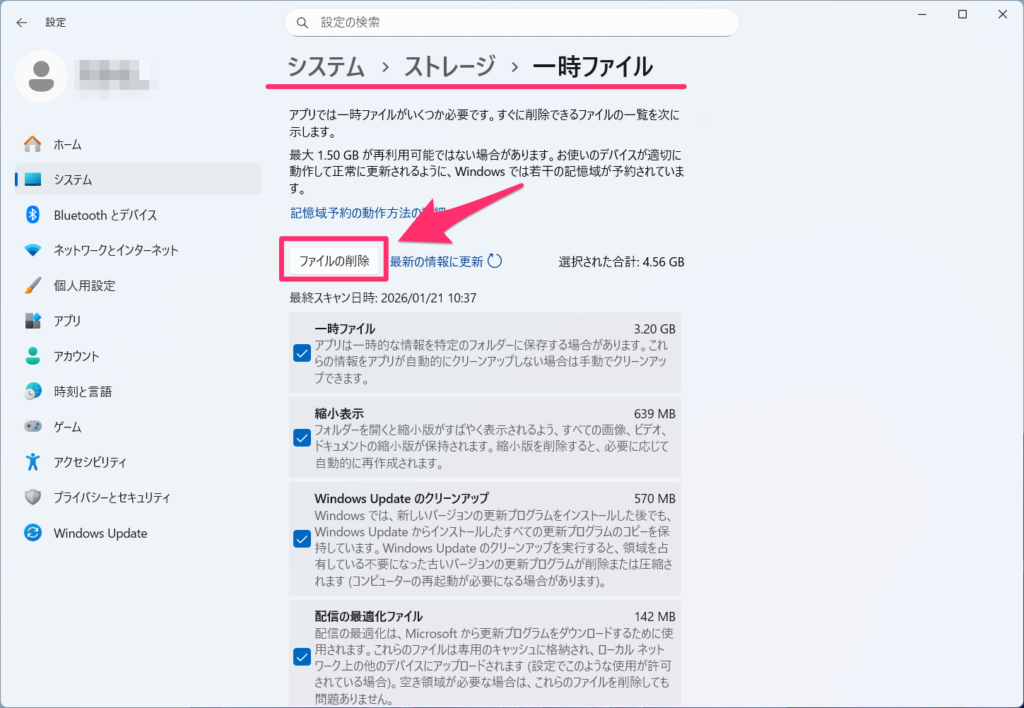The height and width of the screenshot is (708, 1024).
Task: Open the アプリ icon in sidebar
Action: [33, 321]
